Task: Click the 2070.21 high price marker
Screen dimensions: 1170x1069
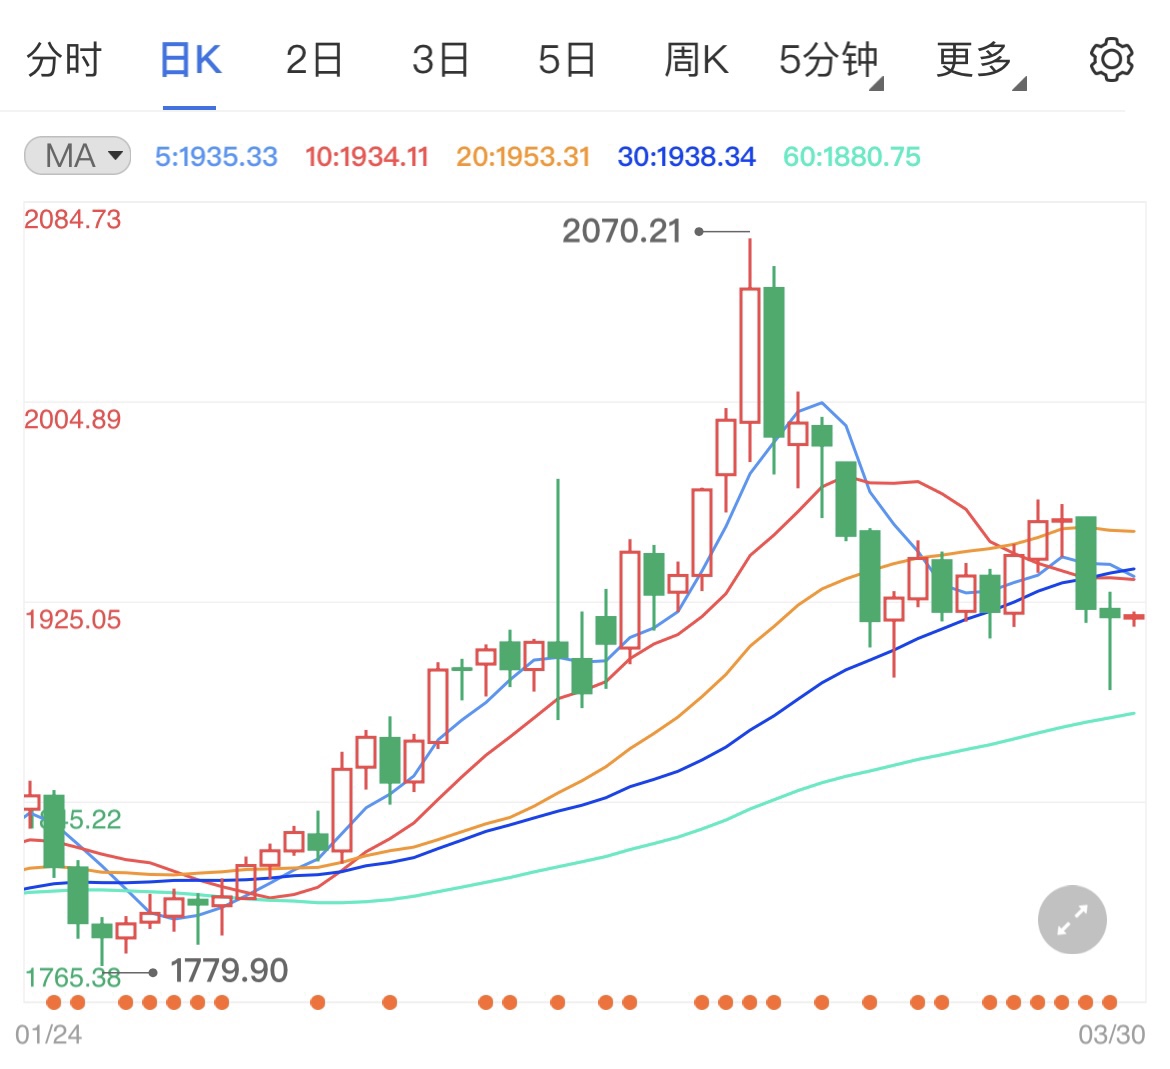Action: (625, 230)
